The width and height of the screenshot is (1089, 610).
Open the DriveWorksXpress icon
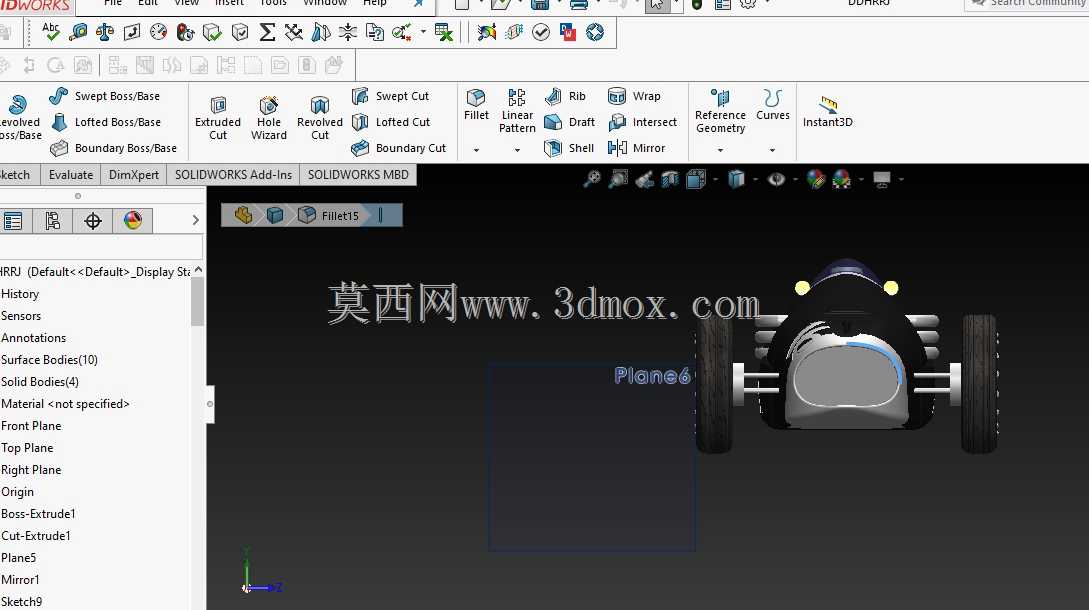(x=567, y=32)
